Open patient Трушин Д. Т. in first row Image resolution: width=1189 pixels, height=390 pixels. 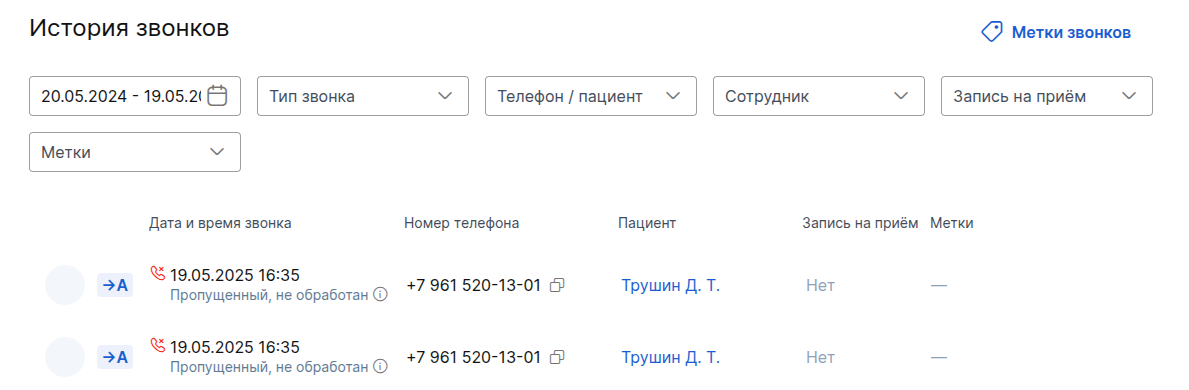click(670, 285)
